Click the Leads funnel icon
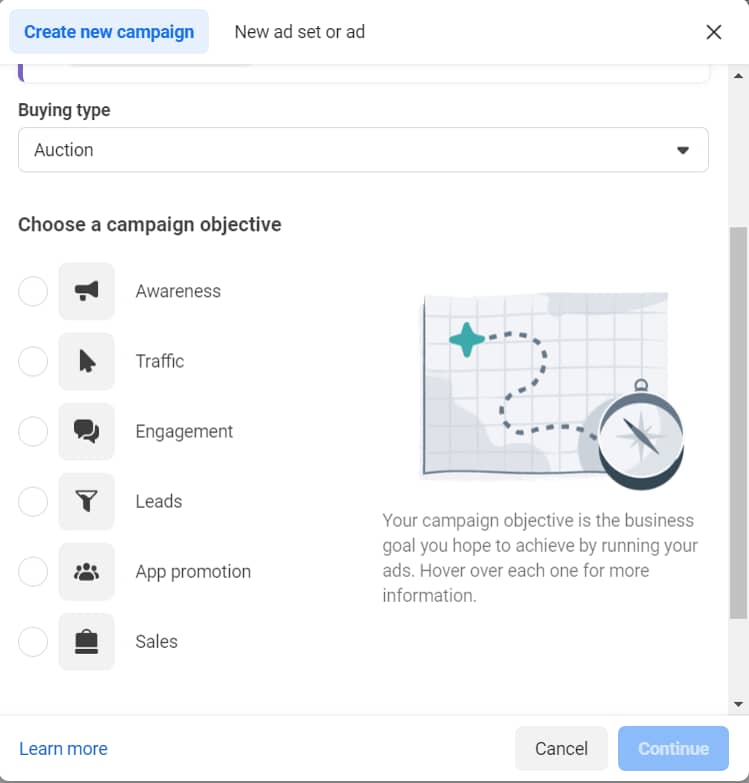 [x=86, y=501]
